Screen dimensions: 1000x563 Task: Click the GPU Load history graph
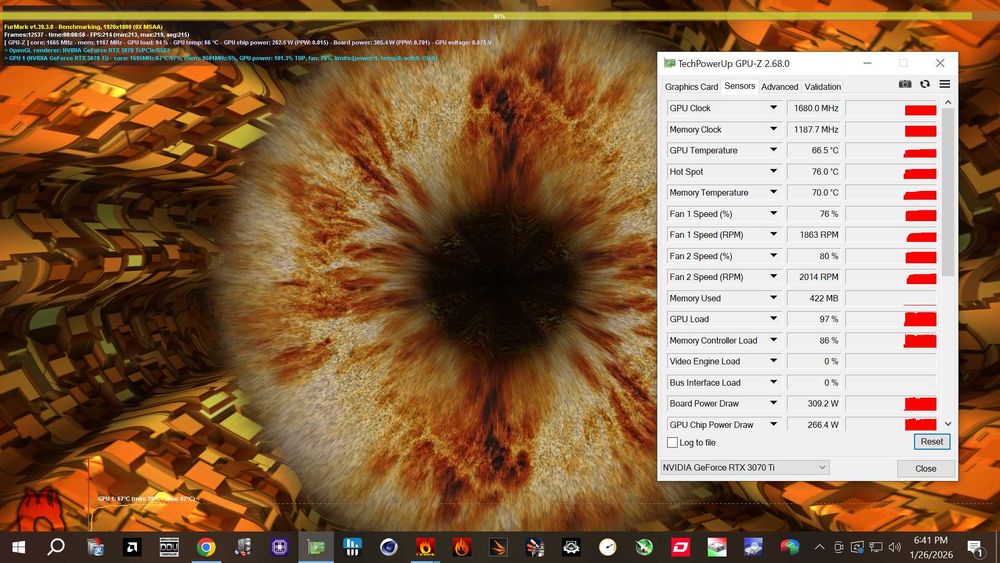point(891,319)
